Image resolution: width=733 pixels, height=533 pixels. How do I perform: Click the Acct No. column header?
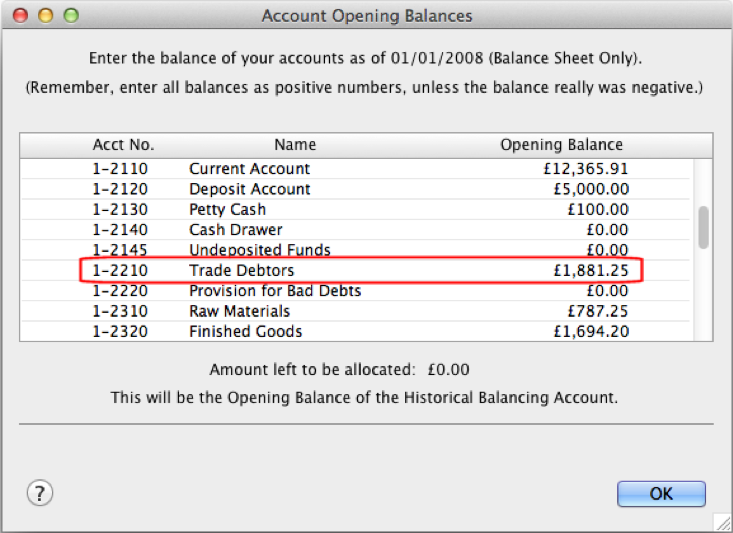(x=123, y=145)
